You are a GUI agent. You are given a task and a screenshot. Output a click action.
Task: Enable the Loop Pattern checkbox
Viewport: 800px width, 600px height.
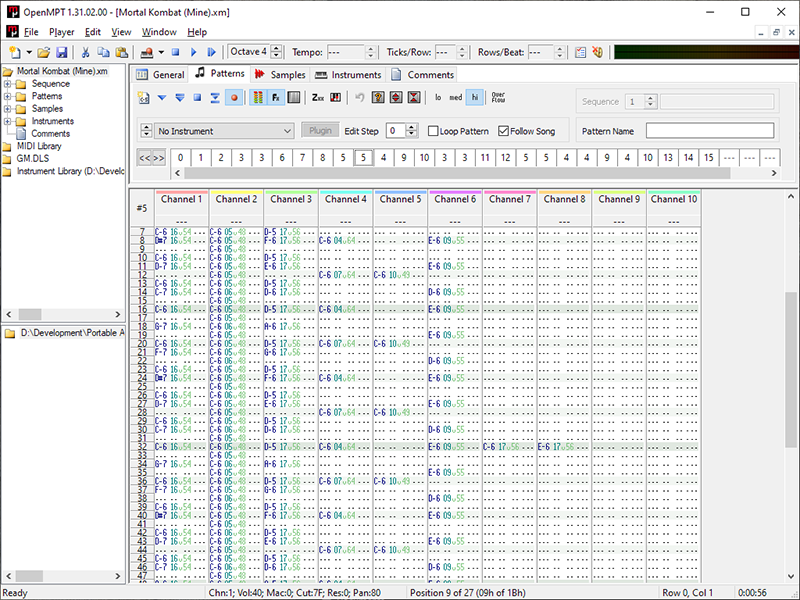[x=434, y=131]
